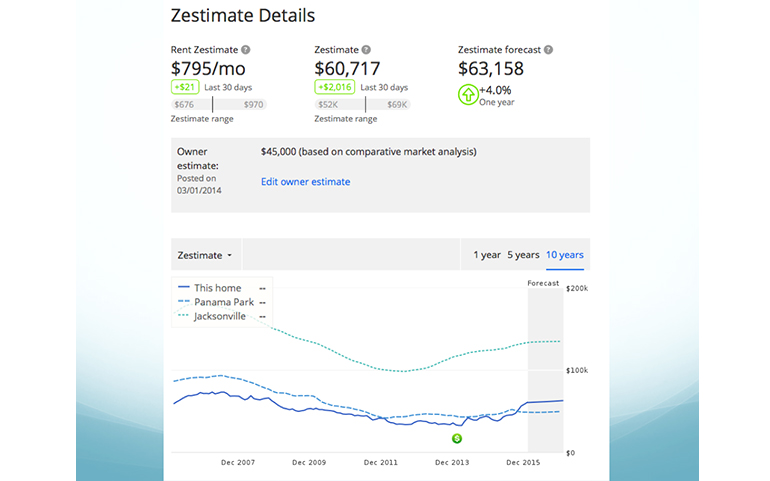Click the green dollar marker on chart

(457, 438)
